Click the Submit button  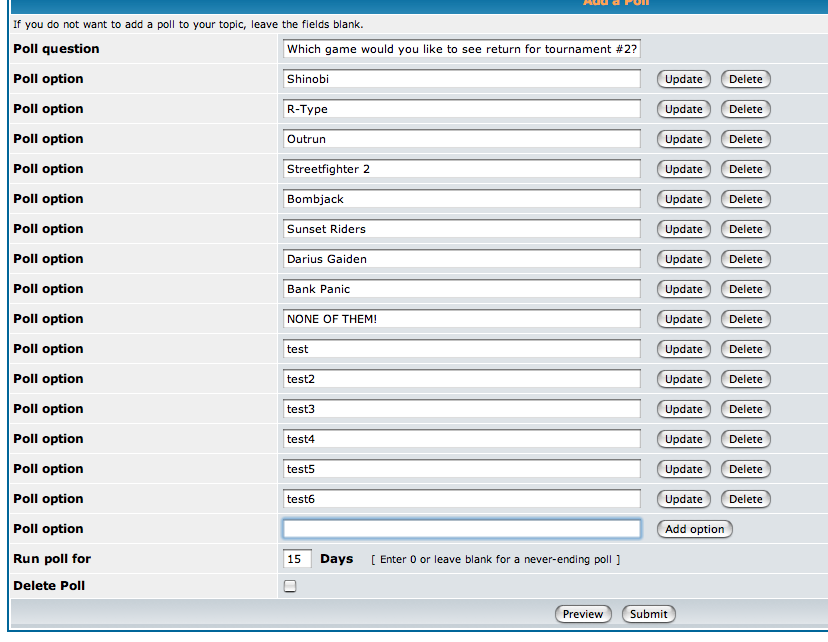tap(648, 614)
